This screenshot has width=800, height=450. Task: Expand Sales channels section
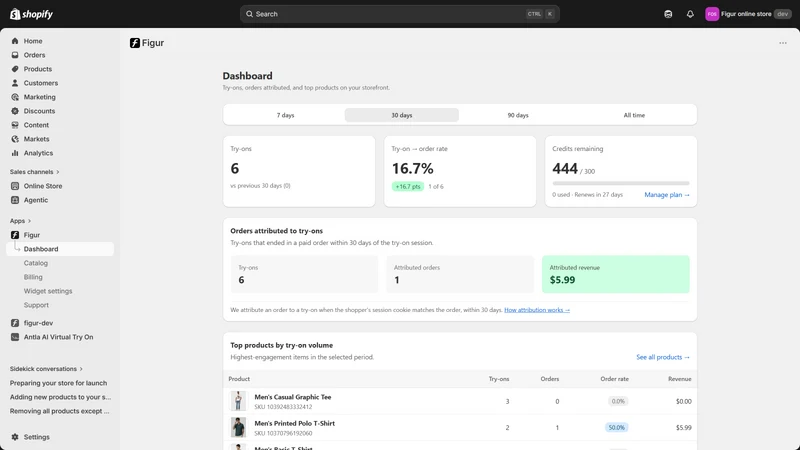coord(35,172)
